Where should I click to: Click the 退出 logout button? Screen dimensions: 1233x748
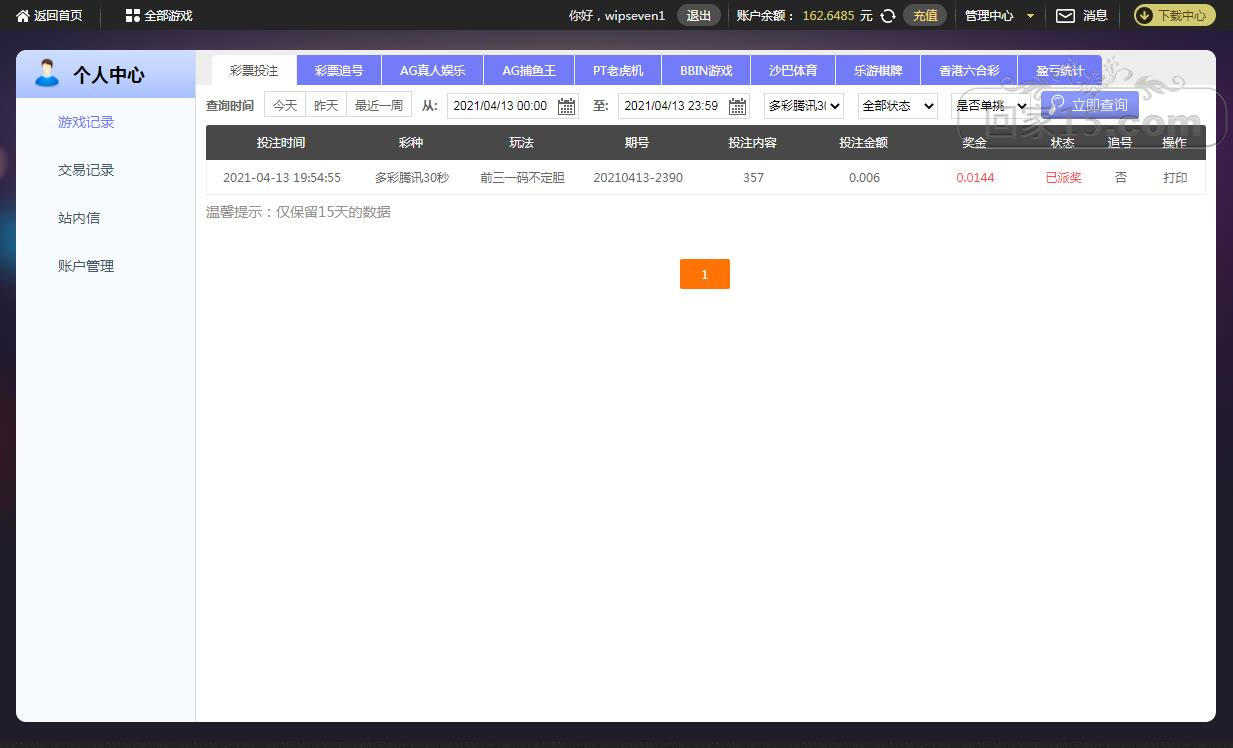pyautogui.click(x=699, y=16)
